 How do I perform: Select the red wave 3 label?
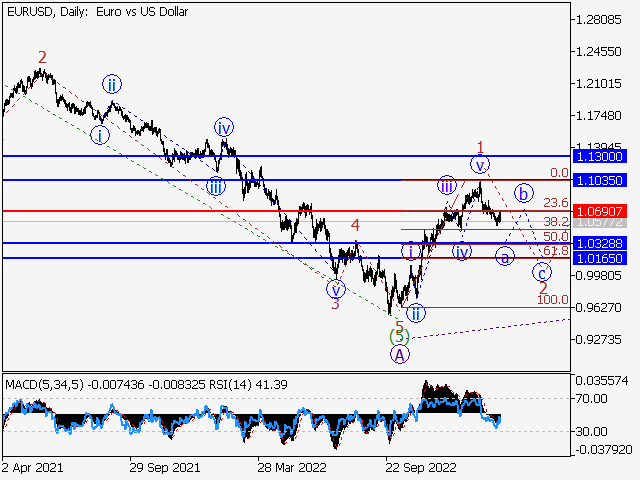pos(335,304)
